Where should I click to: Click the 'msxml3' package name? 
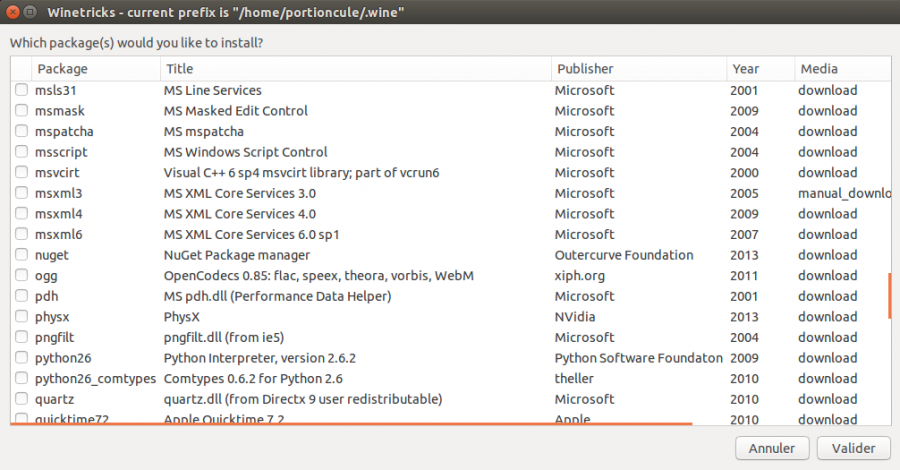(59, 193)
